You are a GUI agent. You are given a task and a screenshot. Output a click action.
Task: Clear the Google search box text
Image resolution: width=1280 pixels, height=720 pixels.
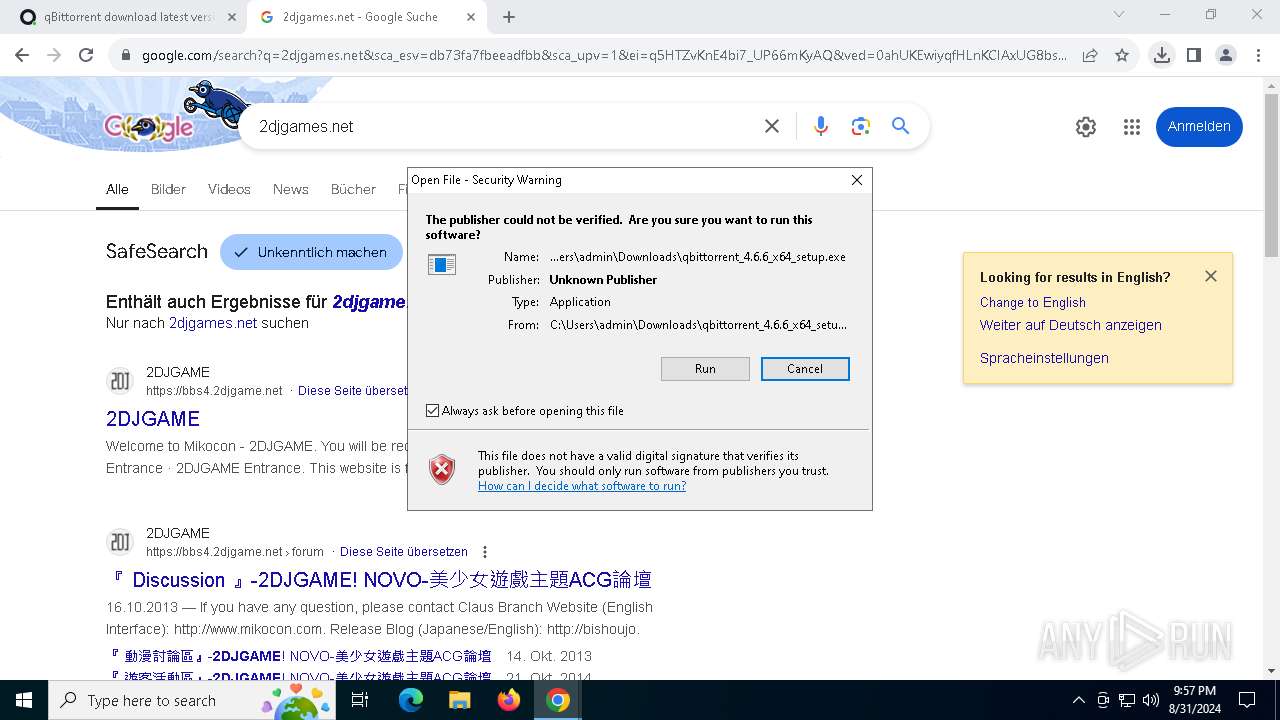(772, 126)
